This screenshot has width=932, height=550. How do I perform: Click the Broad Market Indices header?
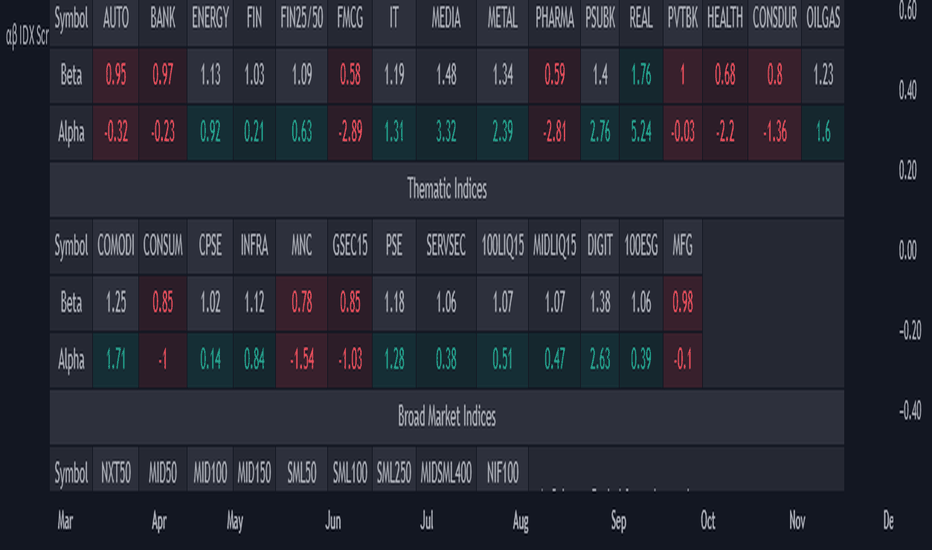(x=447, y=416)
